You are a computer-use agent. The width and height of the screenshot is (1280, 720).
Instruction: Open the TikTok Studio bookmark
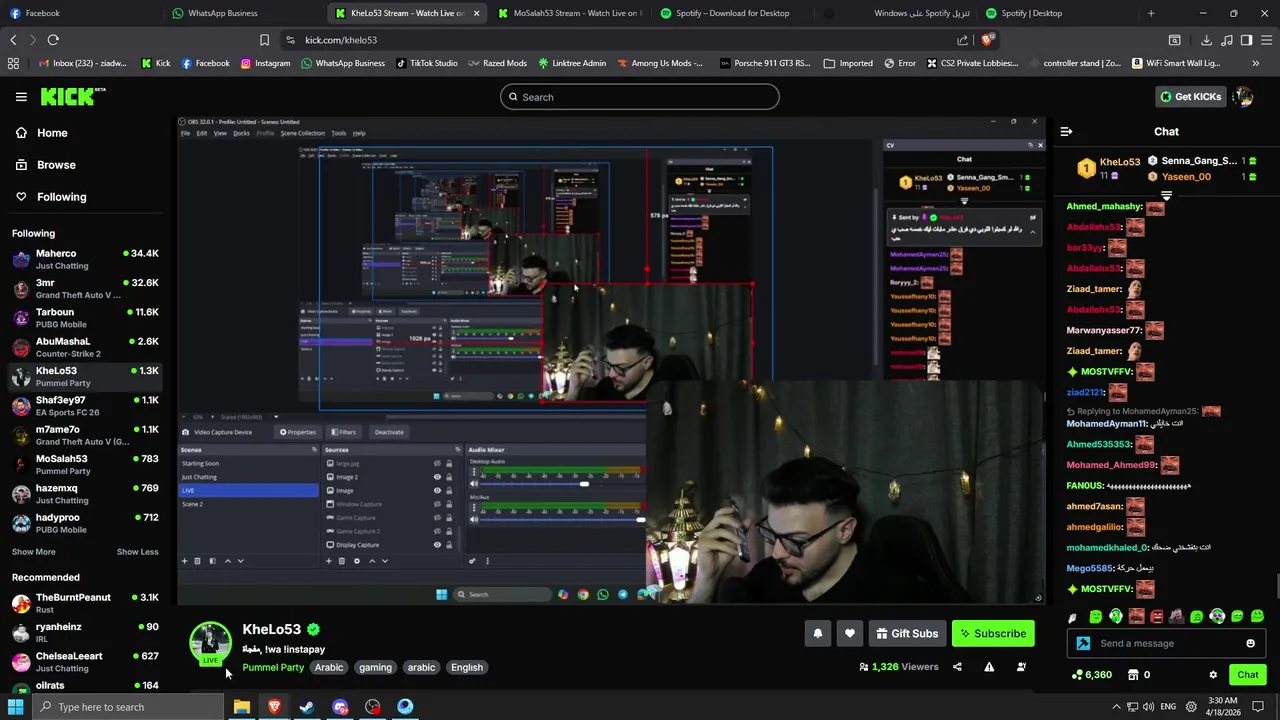pyautogui.click(x=426, y=63)
